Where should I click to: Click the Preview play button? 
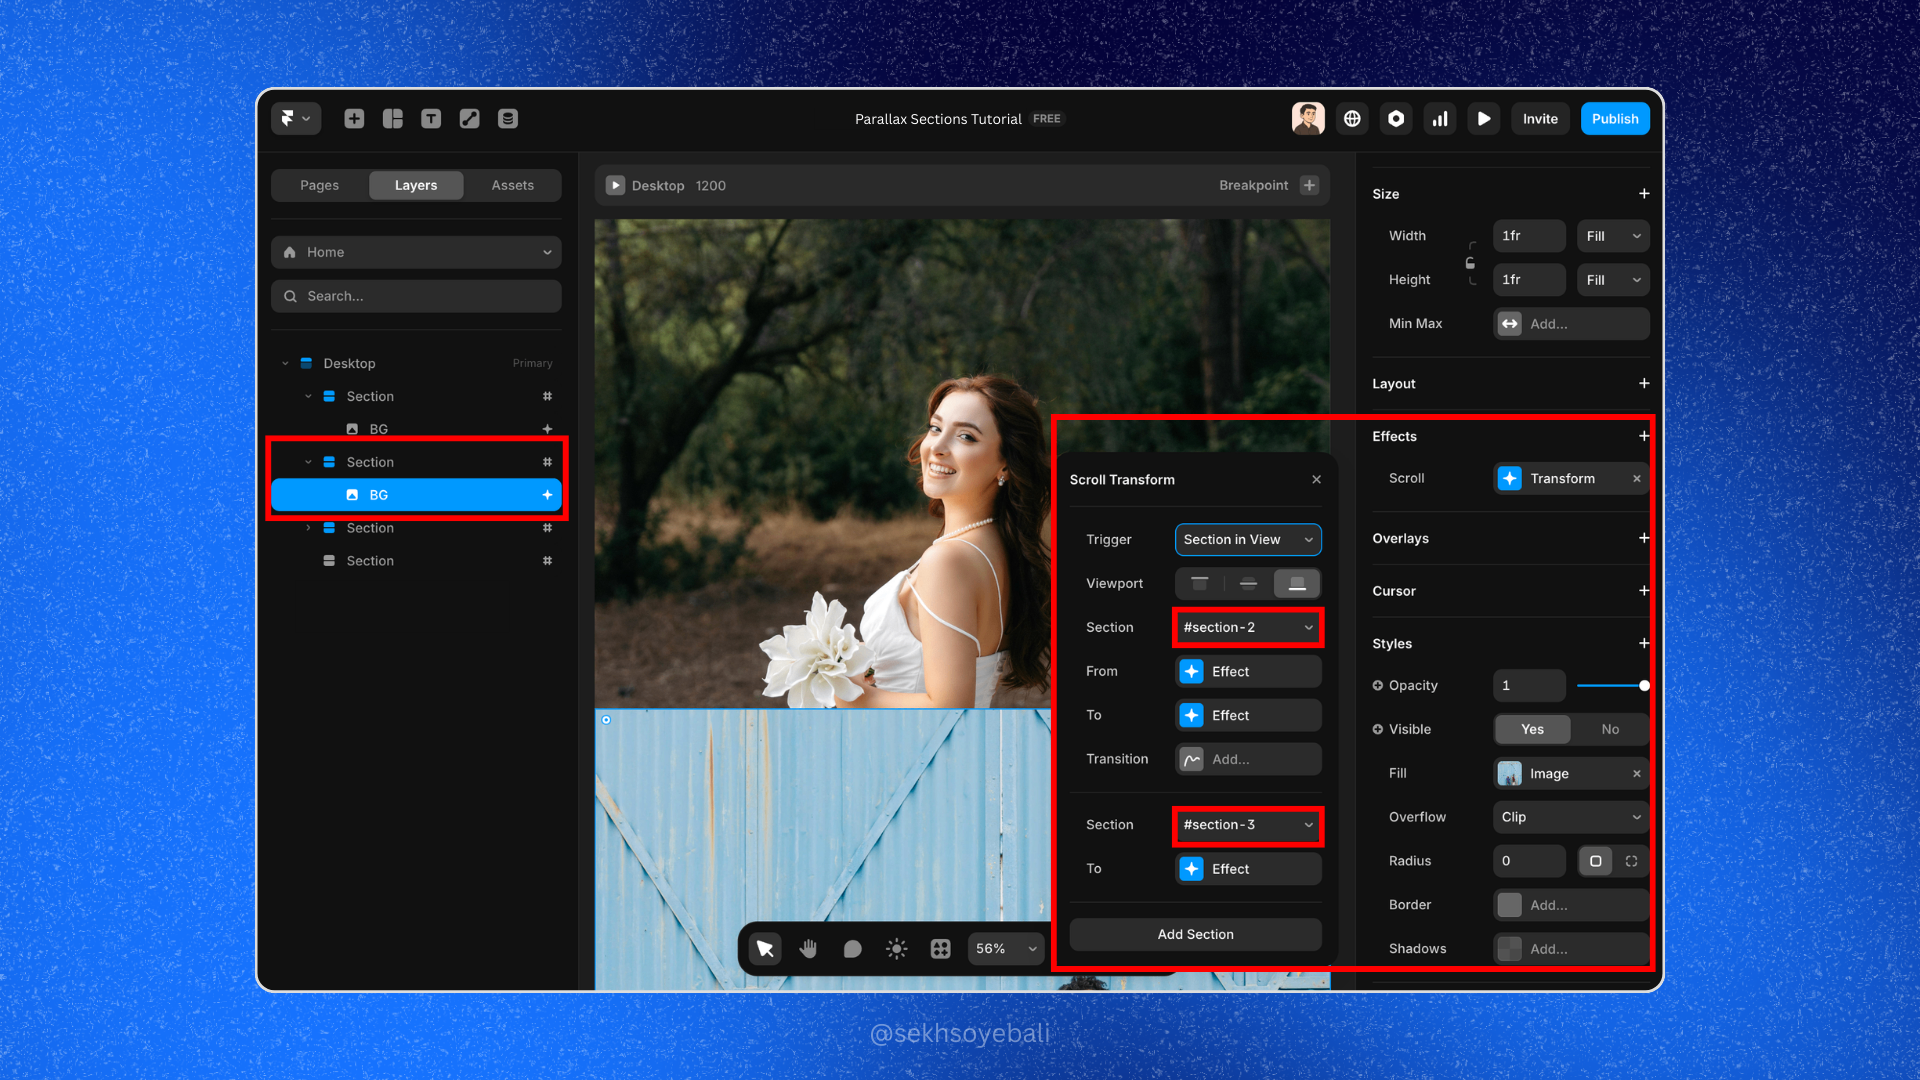pyautogui.click(x=1484, y=119)
